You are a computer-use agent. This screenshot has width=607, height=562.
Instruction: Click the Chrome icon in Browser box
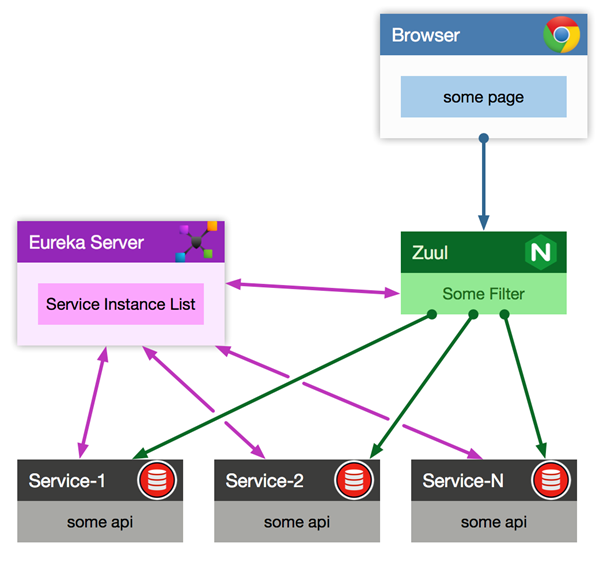click(562, 36)
